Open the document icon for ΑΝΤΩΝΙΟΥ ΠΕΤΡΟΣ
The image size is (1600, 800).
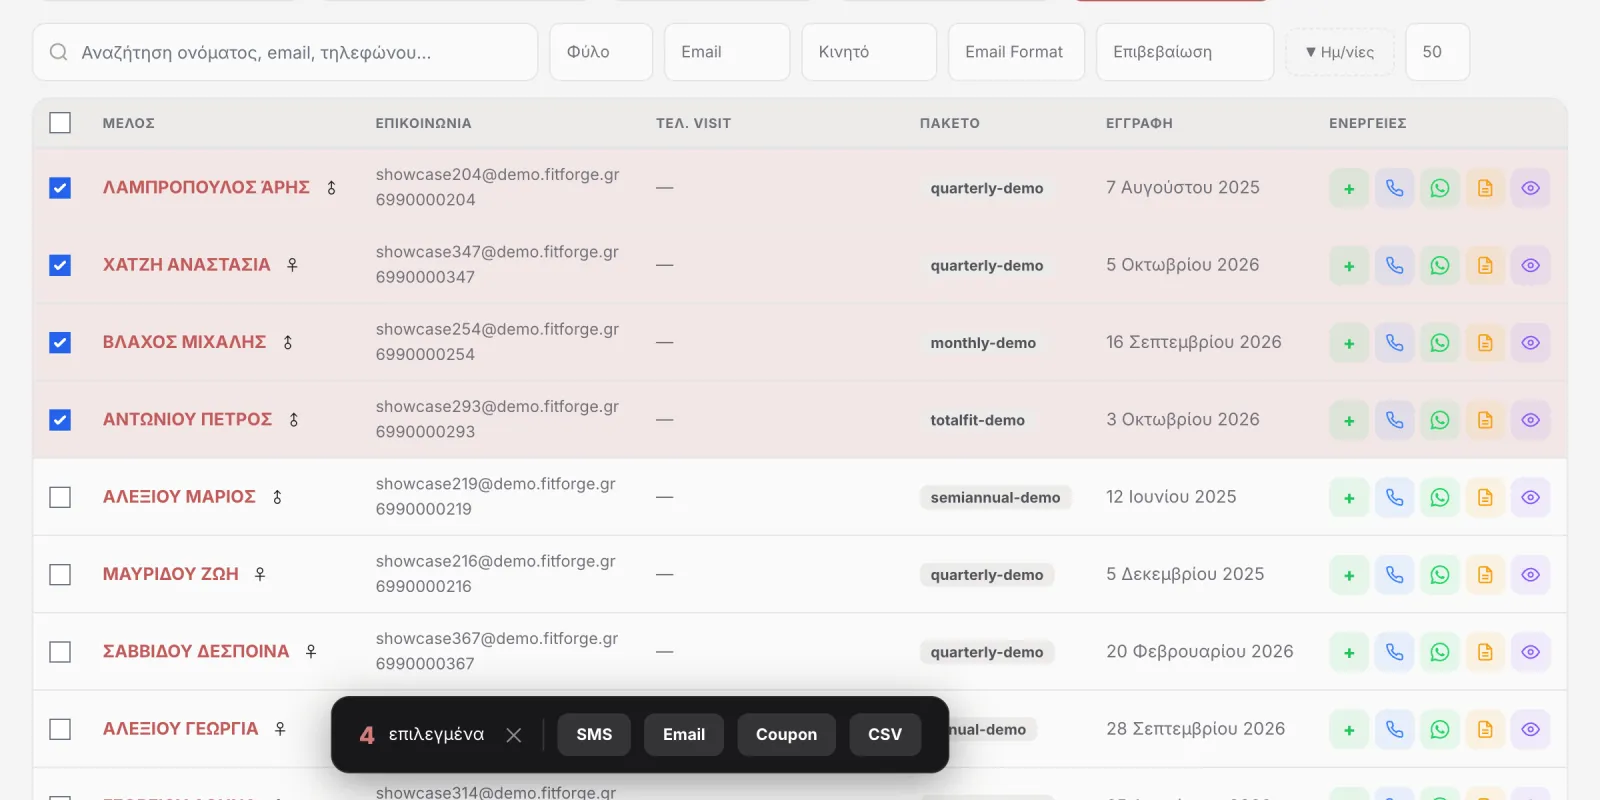1485,420
